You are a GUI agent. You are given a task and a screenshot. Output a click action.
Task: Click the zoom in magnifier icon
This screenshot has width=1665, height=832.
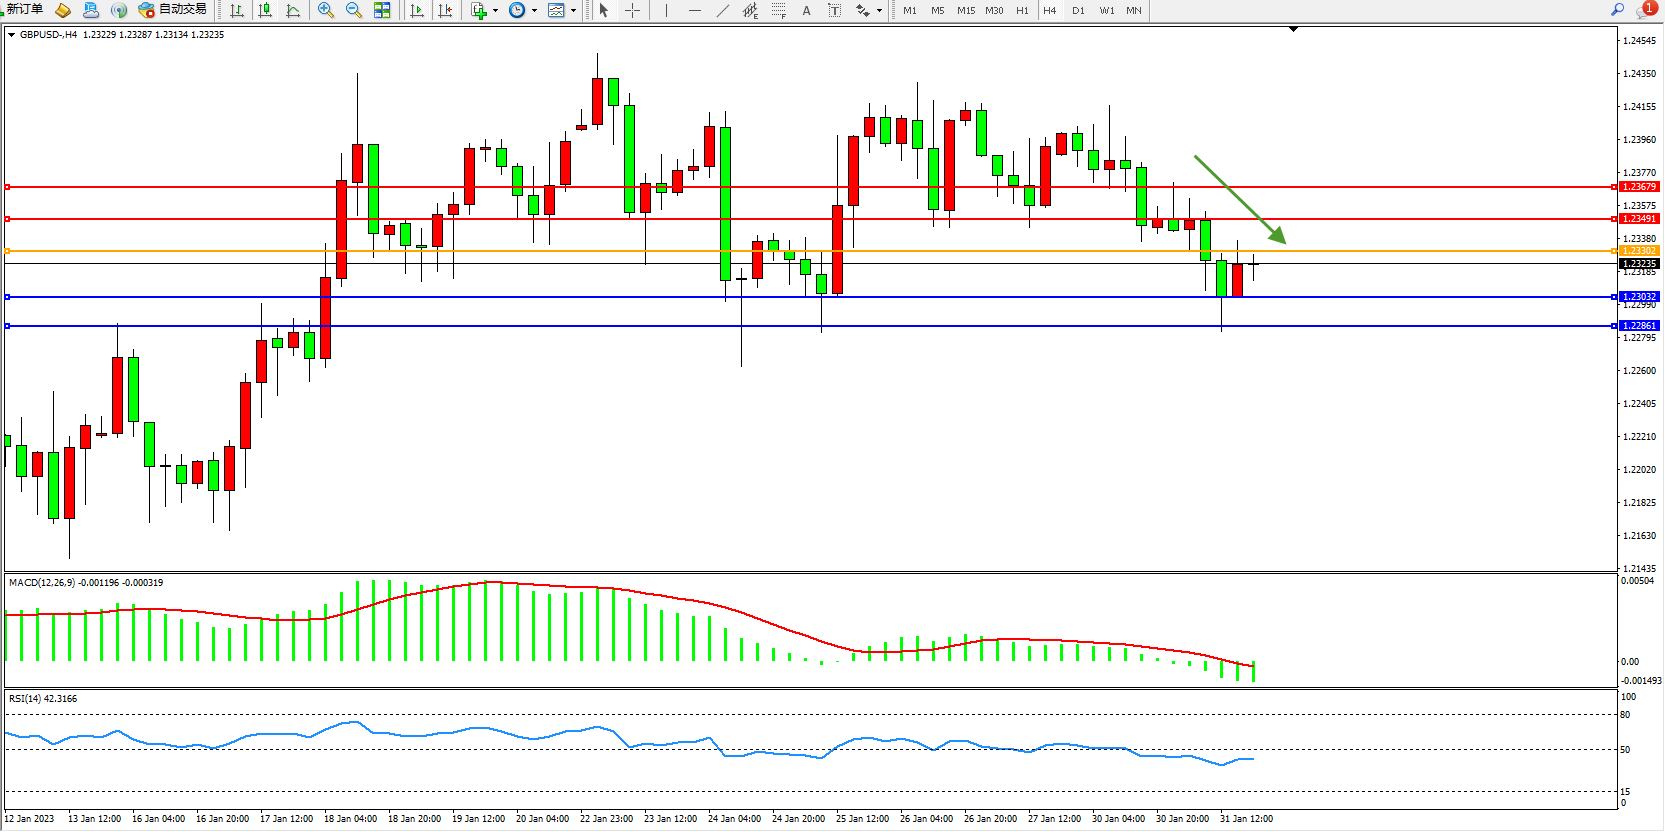coord(325,10)
